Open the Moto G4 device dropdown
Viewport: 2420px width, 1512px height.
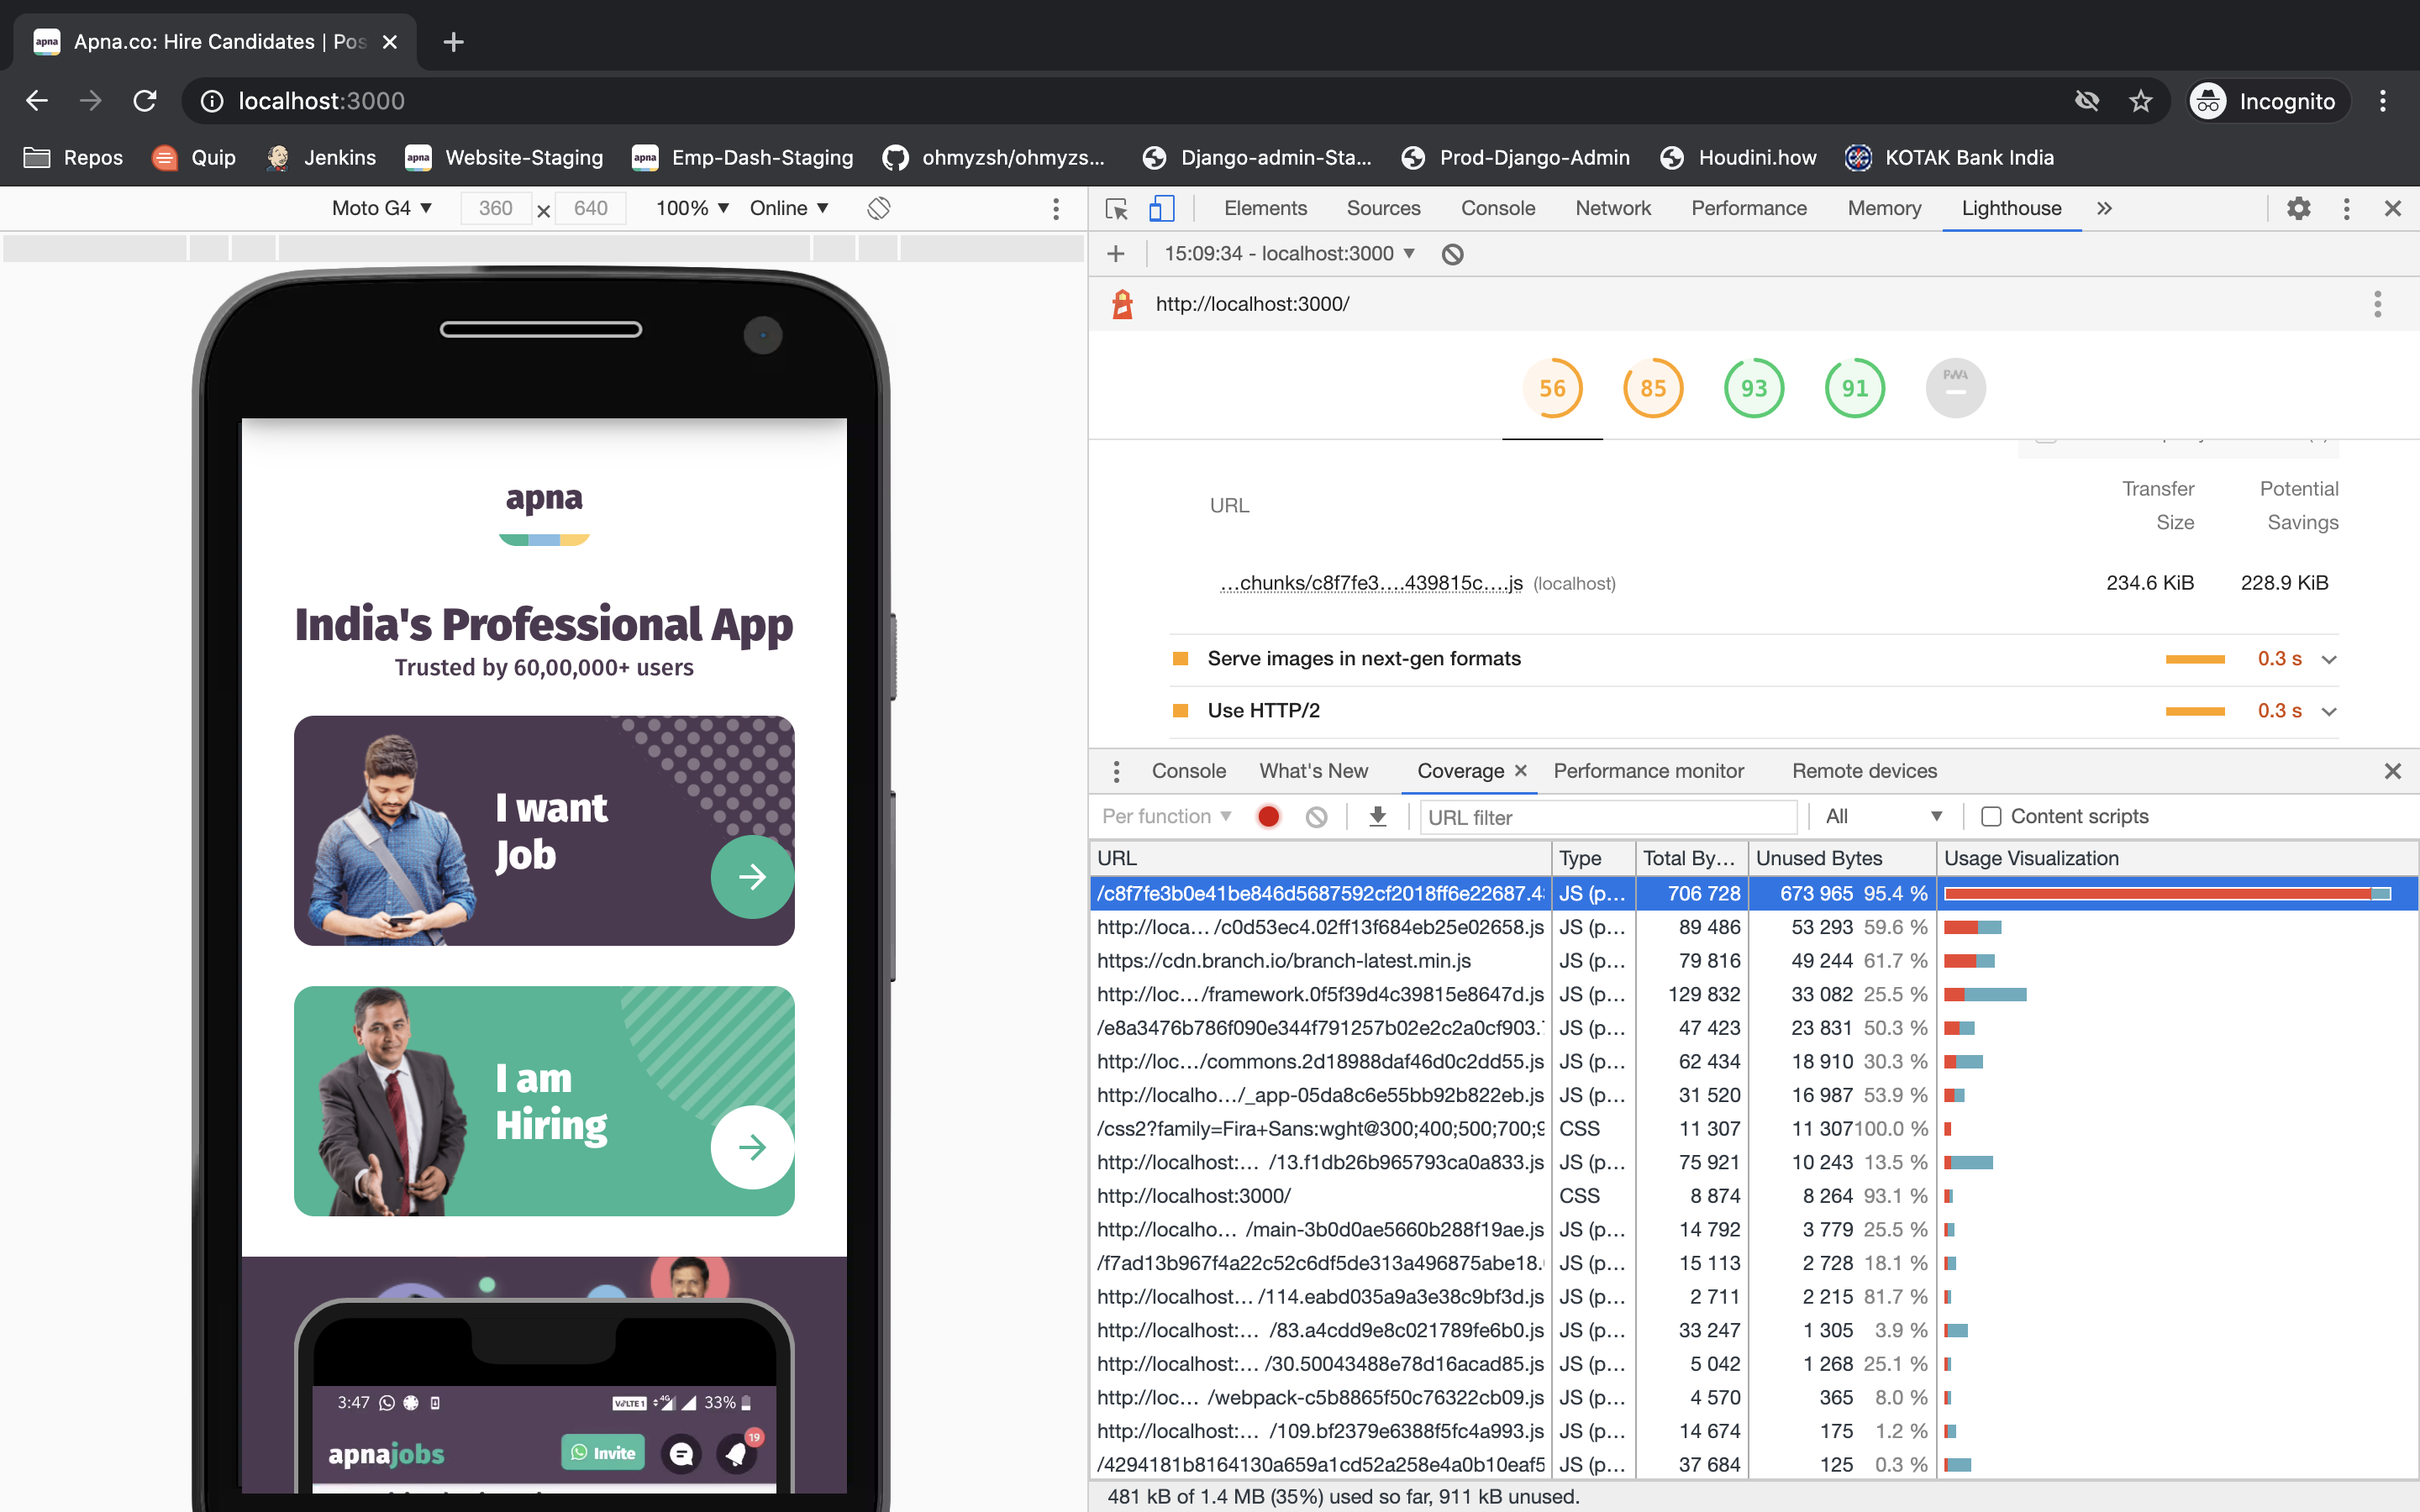[x=381, y=208]
